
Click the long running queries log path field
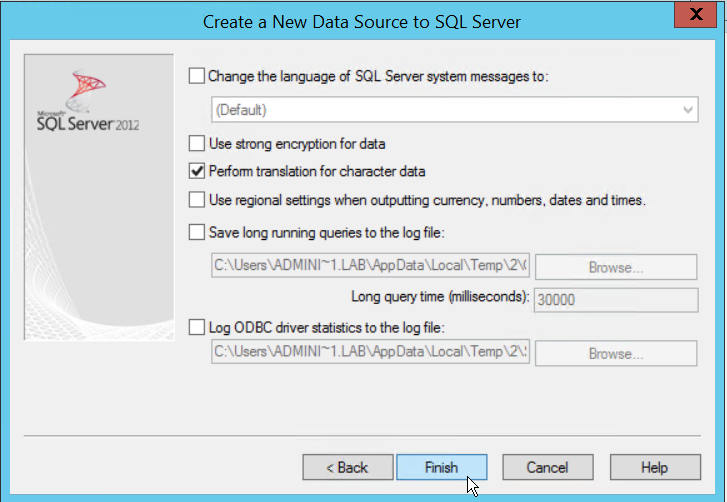point(370,267)
